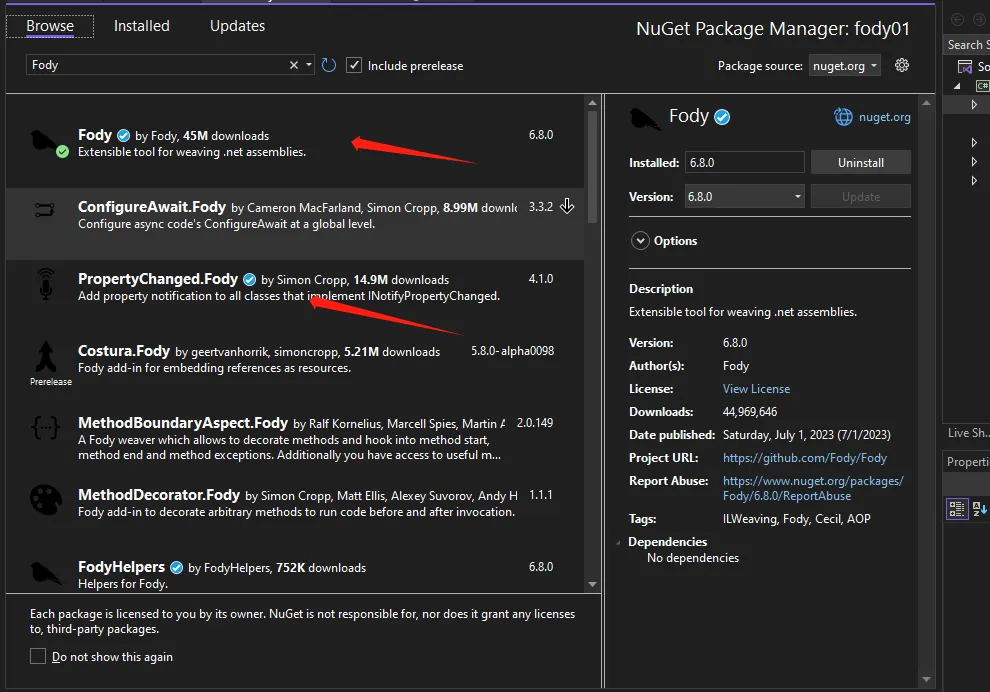The width and height of the screenshot is (990, 692).
Task: Select the Costura.Fody package title
Action: 124,351
